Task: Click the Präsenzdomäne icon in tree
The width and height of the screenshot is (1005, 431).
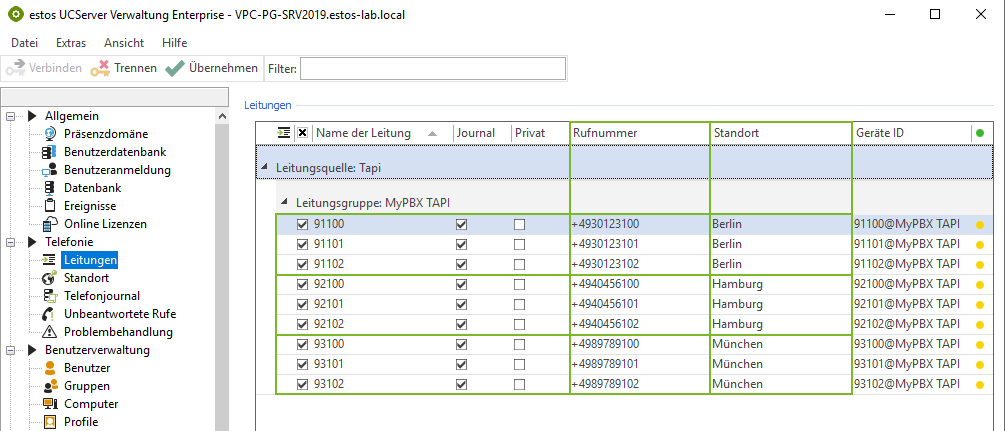Action: 50,134
